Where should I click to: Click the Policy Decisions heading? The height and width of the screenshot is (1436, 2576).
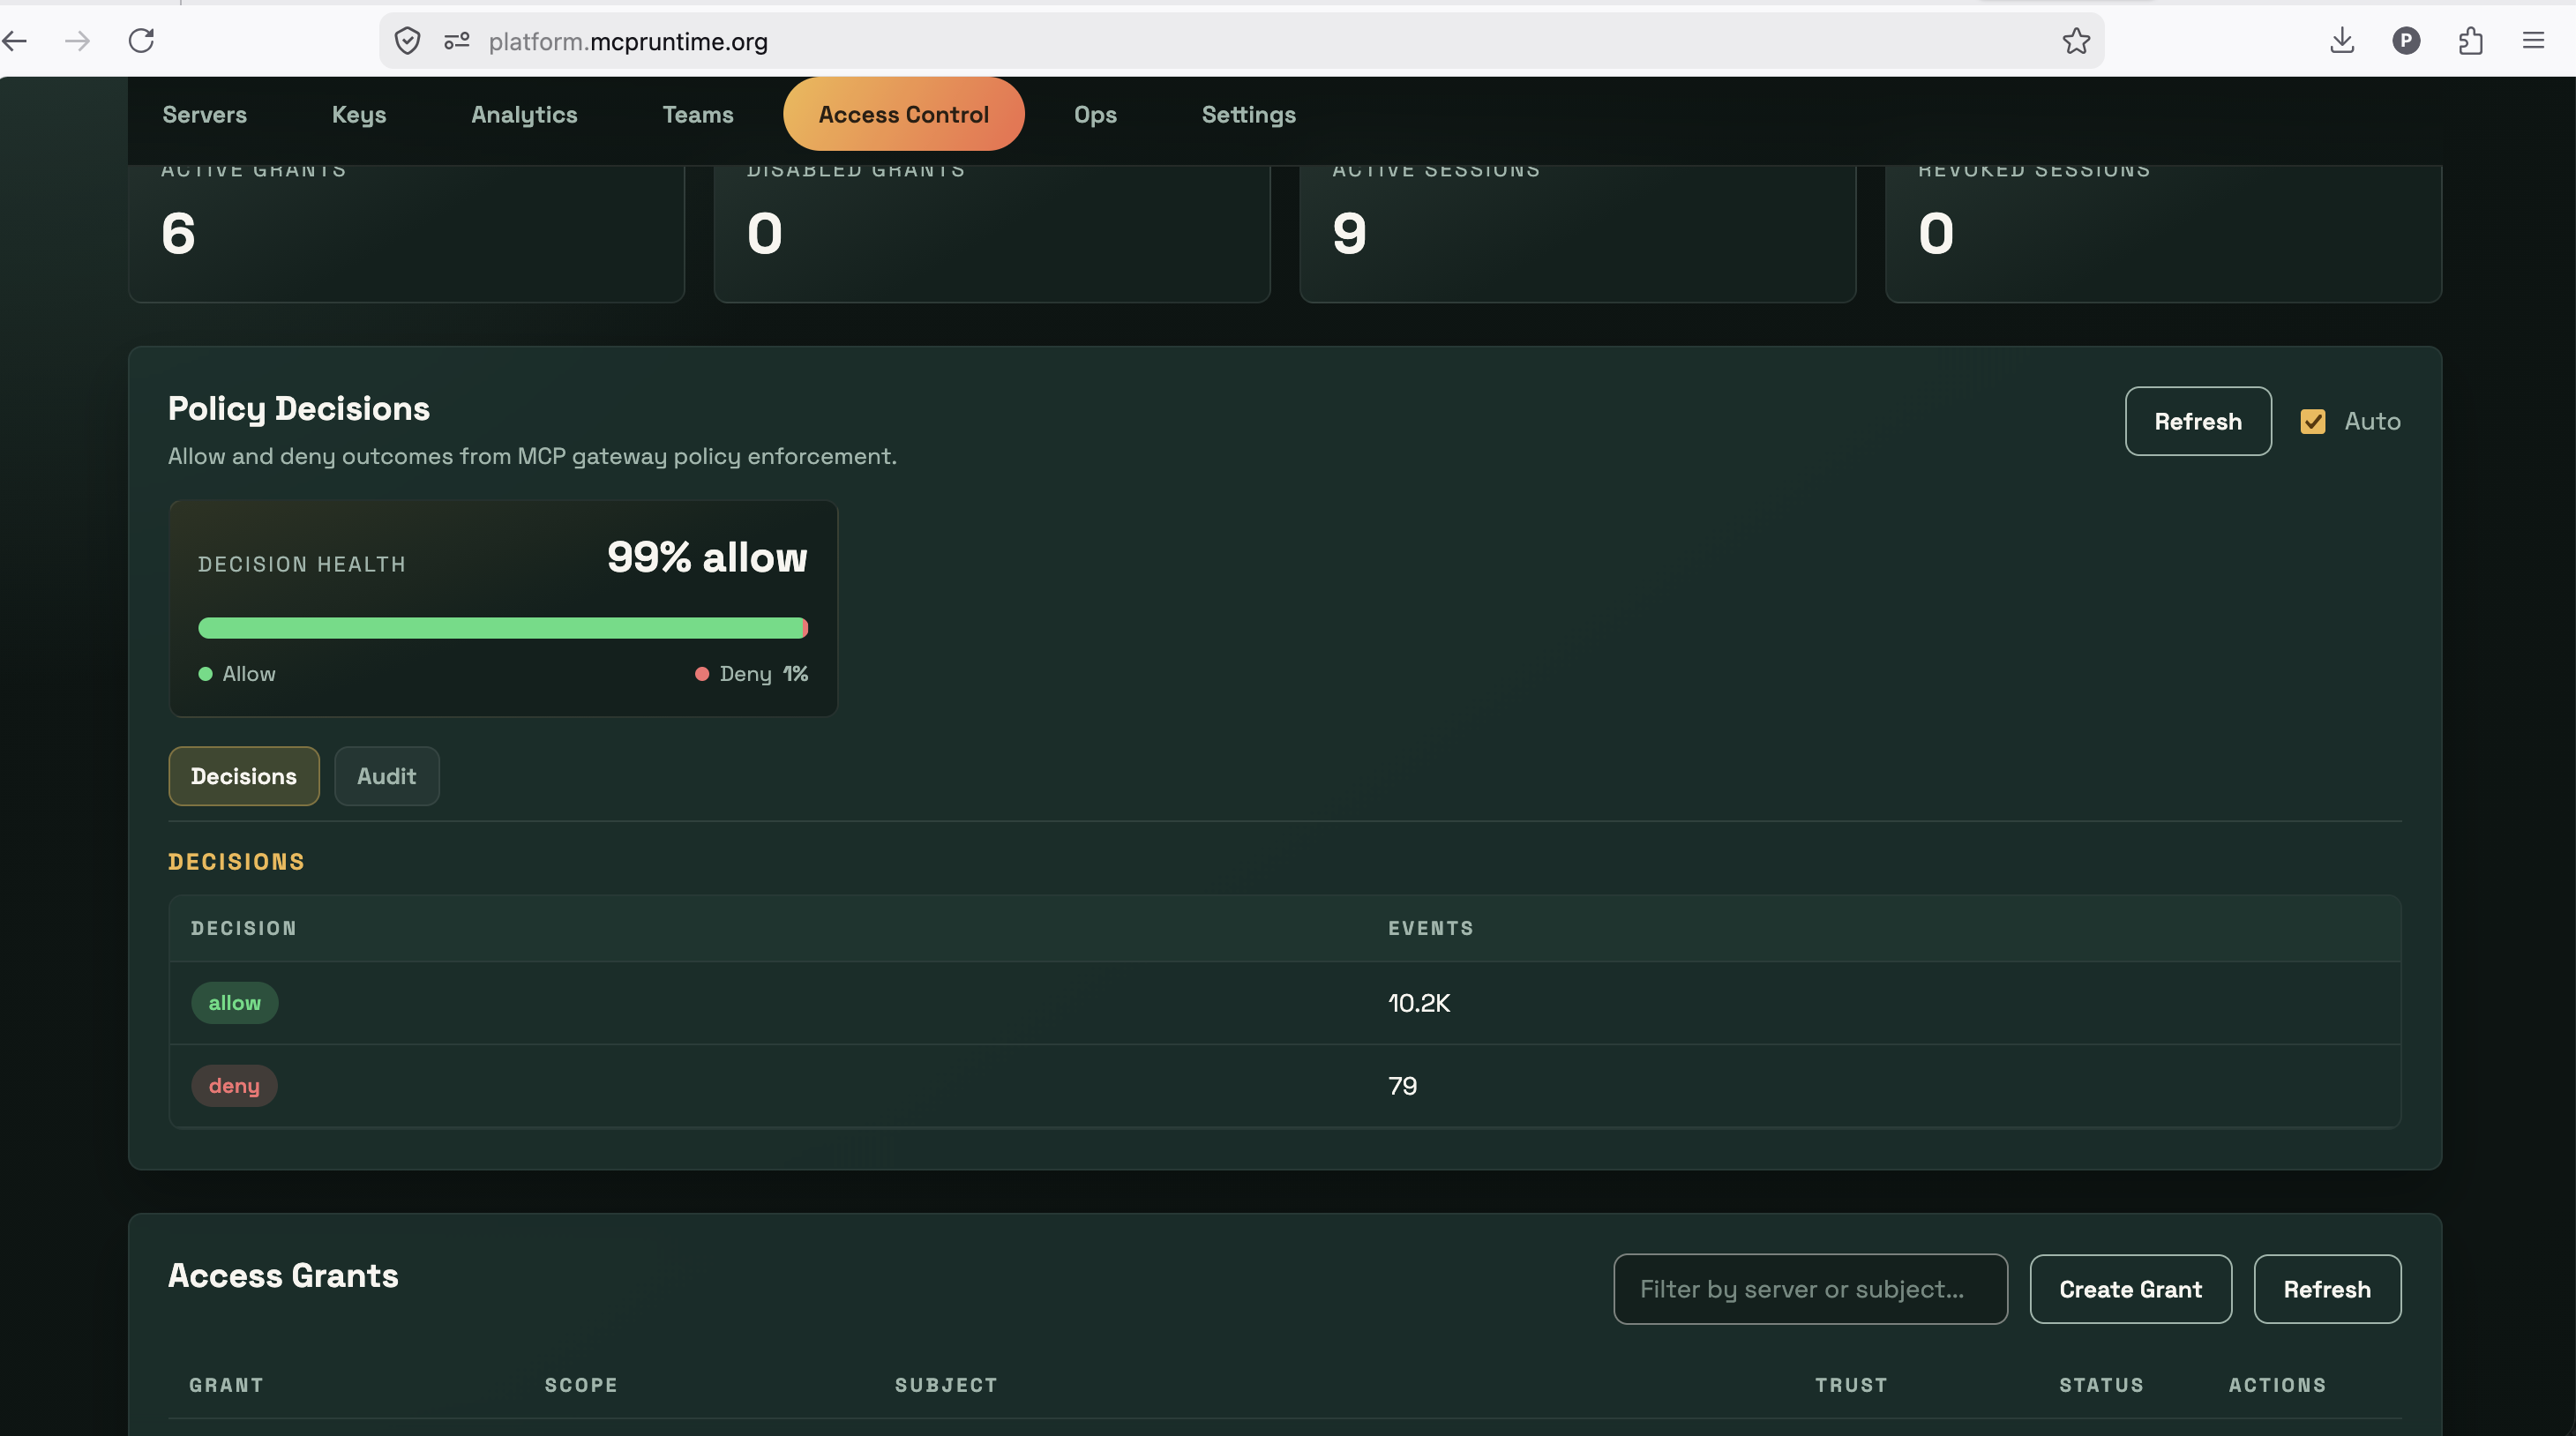pyautogui.click(x=299, y=409)
